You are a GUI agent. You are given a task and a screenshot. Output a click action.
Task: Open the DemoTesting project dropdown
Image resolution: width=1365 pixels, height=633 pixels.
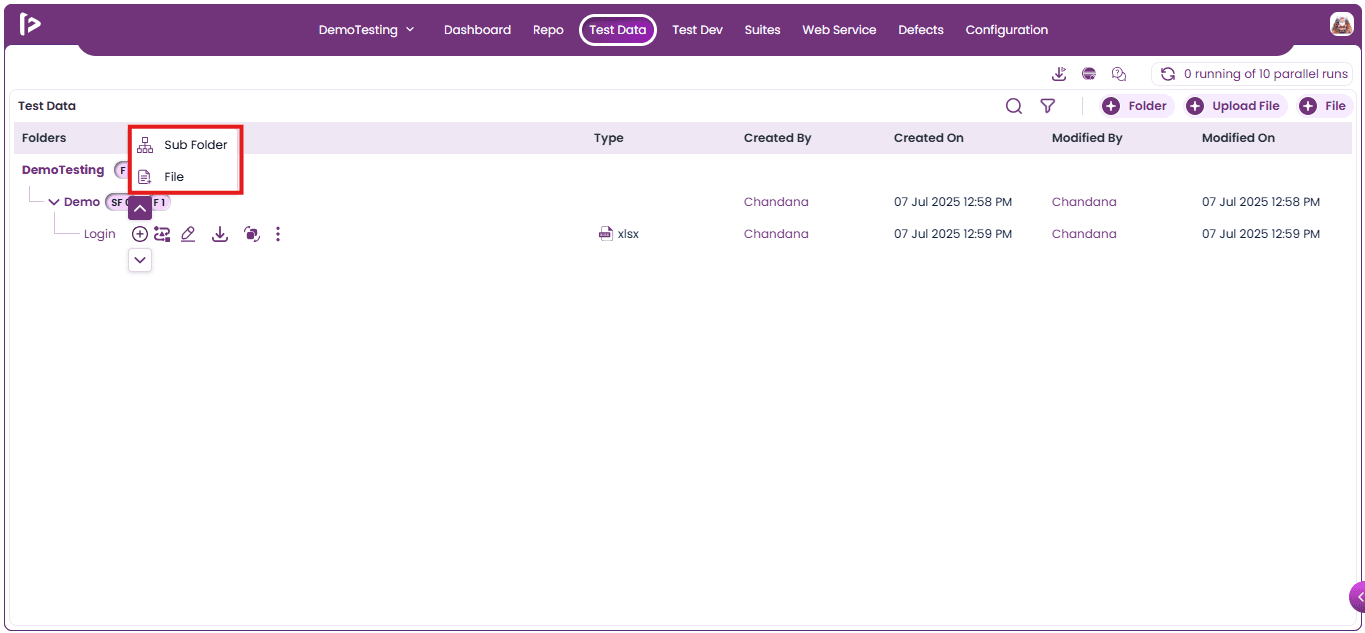[366, 30]
